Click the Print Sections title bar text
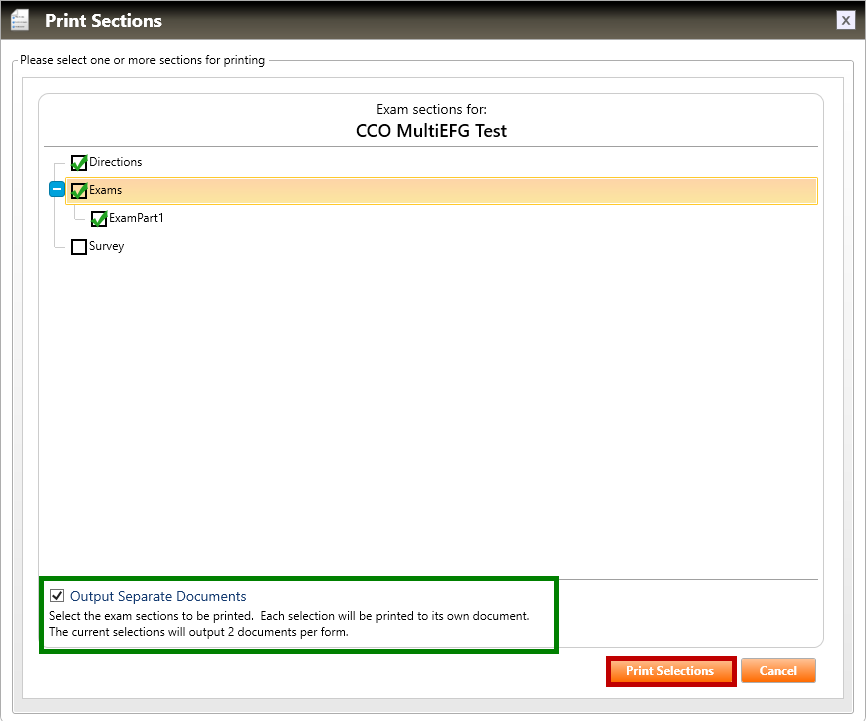 103,20
